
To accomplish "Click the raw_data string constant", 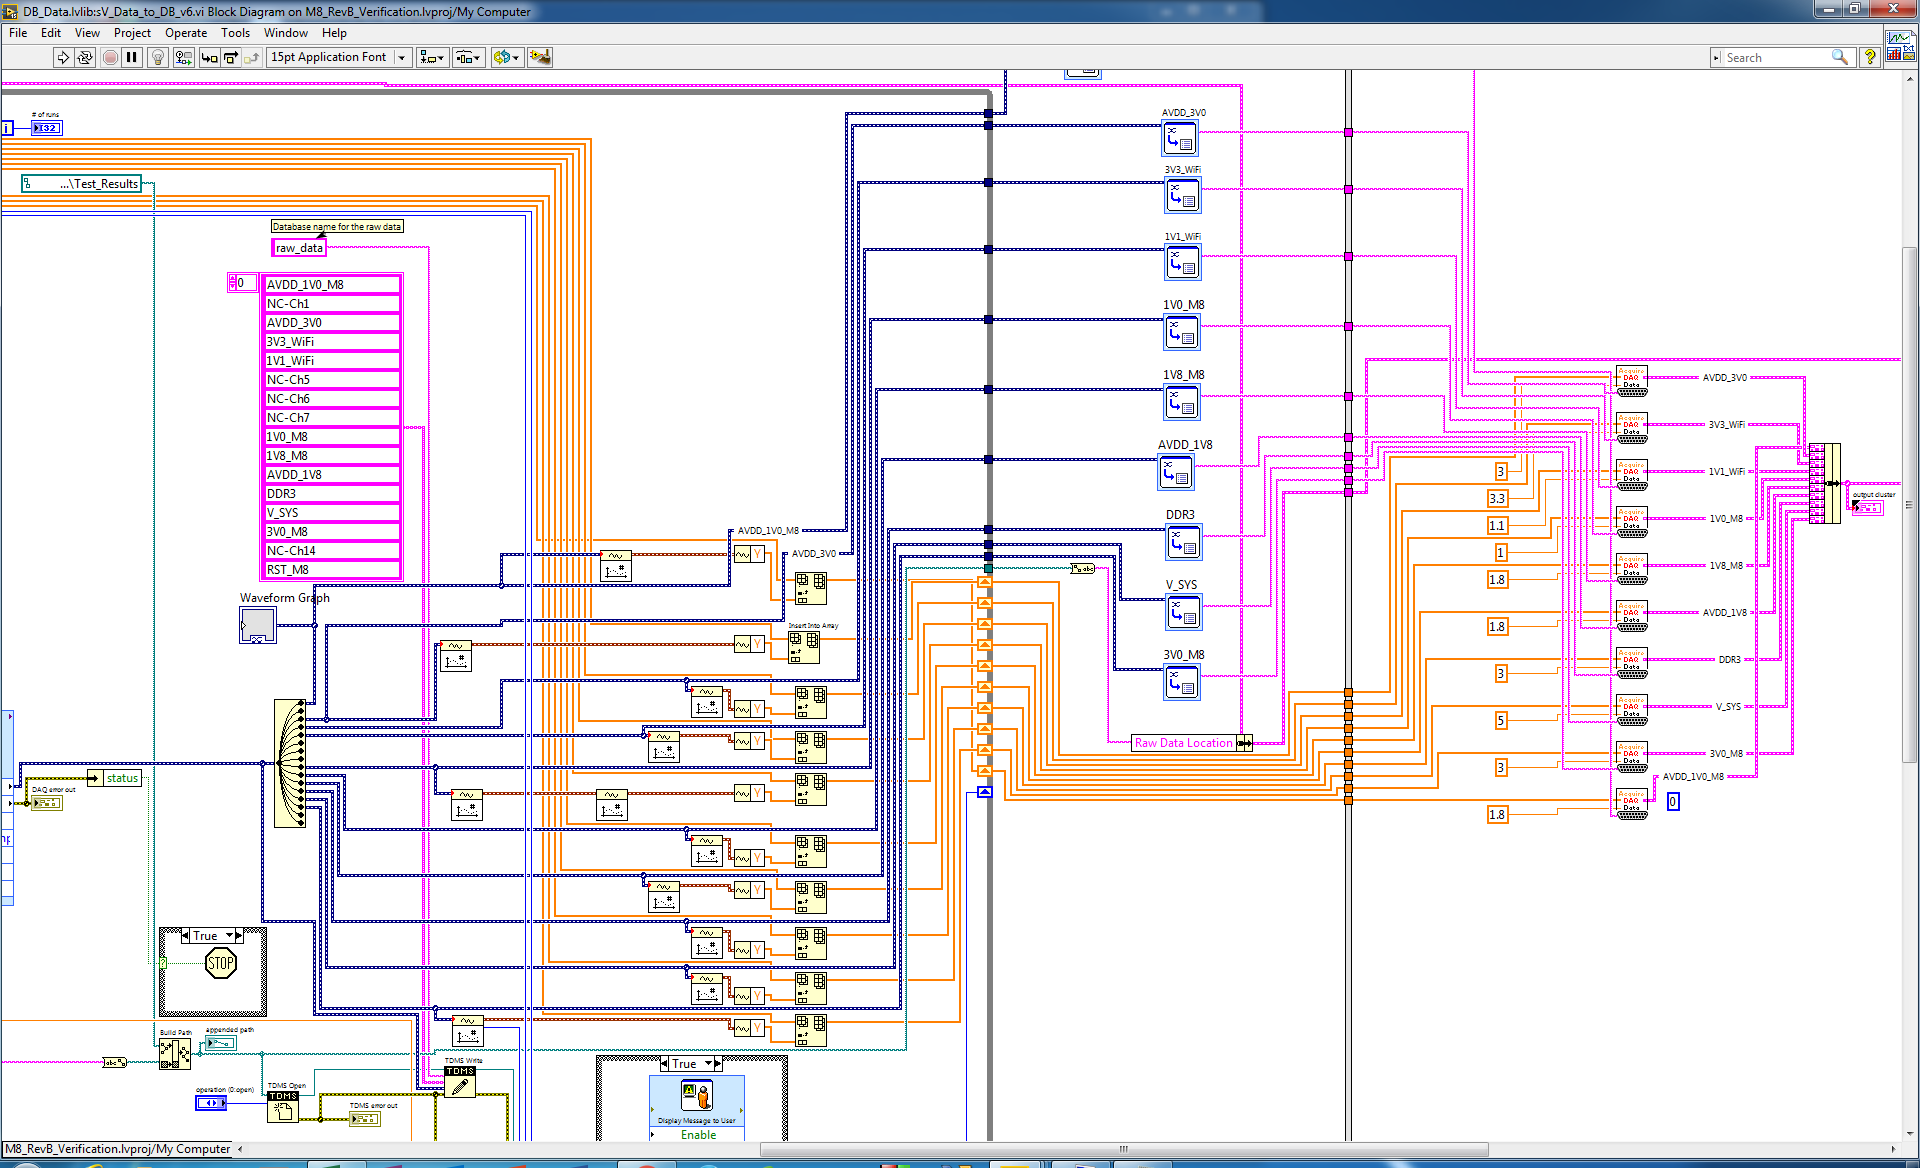I will coord(299,248).
